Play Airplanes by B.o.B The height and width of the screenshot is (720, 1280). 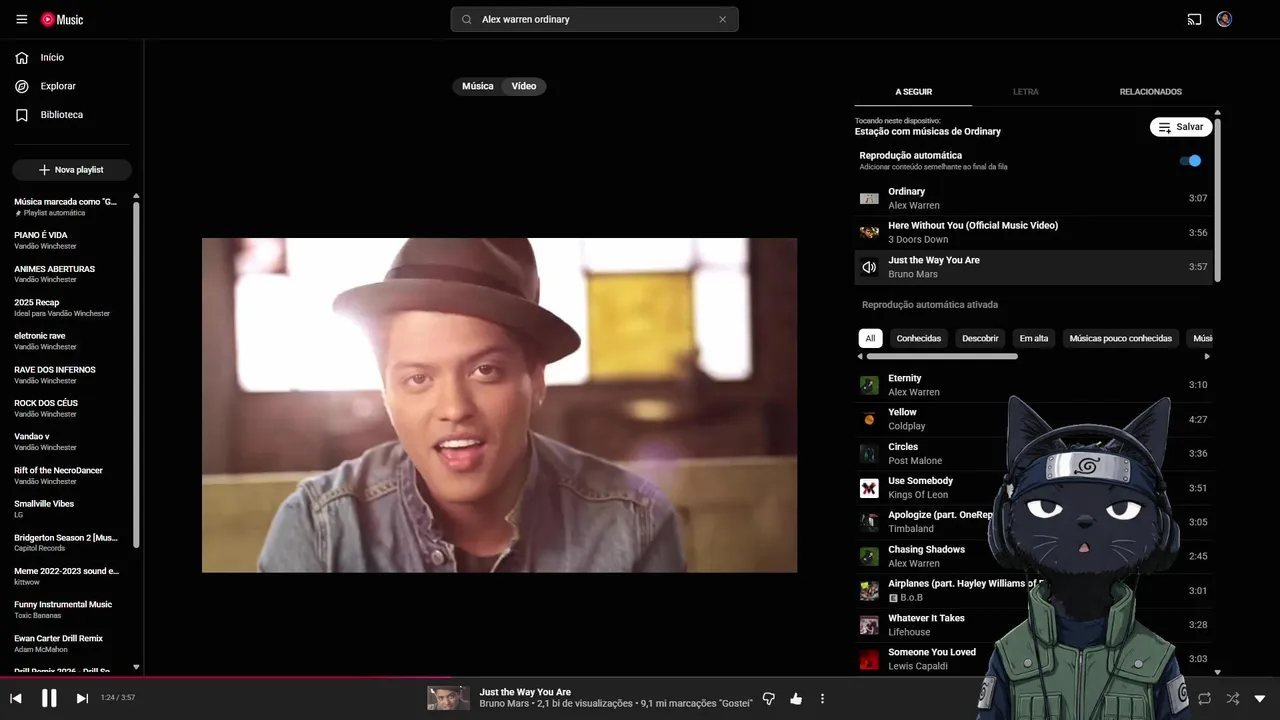pyautogui.click(x=1033, y=590)
